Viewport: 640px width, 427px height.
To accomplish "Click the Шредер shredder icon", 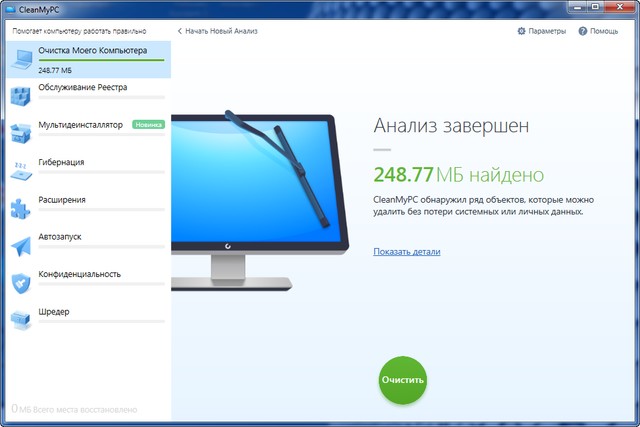I will click(x=20, y=320).
